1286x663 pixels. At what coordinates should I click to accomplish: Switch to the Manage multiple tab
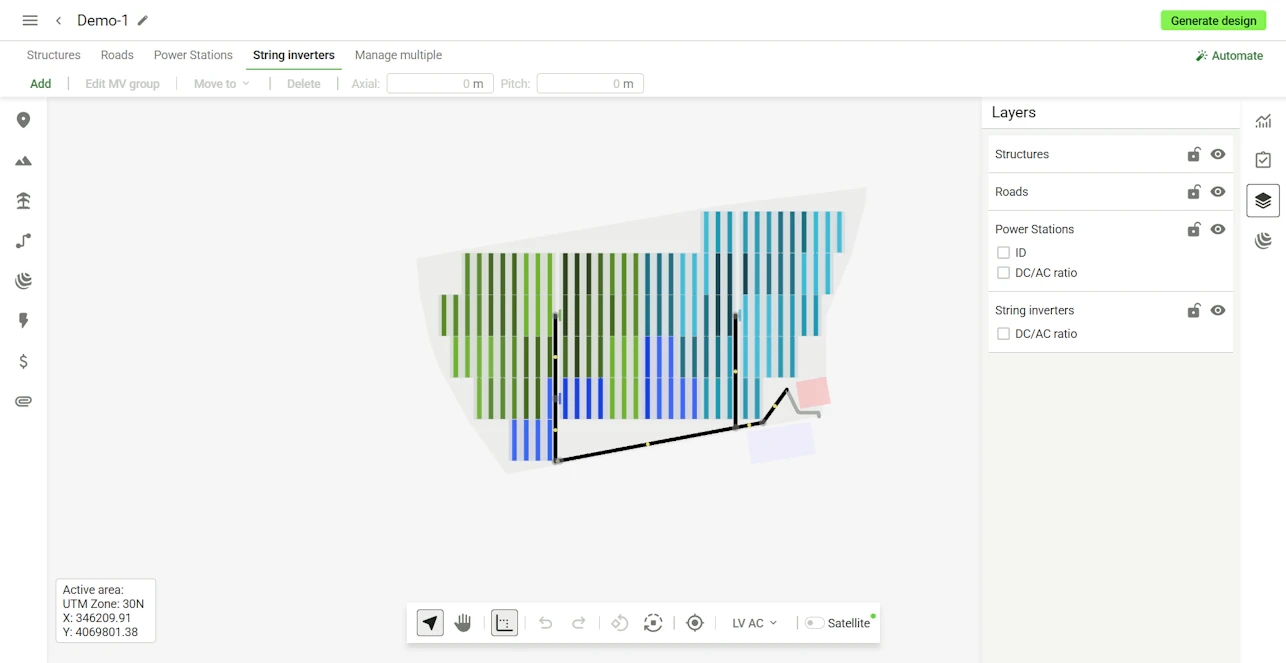coord(398,55)
